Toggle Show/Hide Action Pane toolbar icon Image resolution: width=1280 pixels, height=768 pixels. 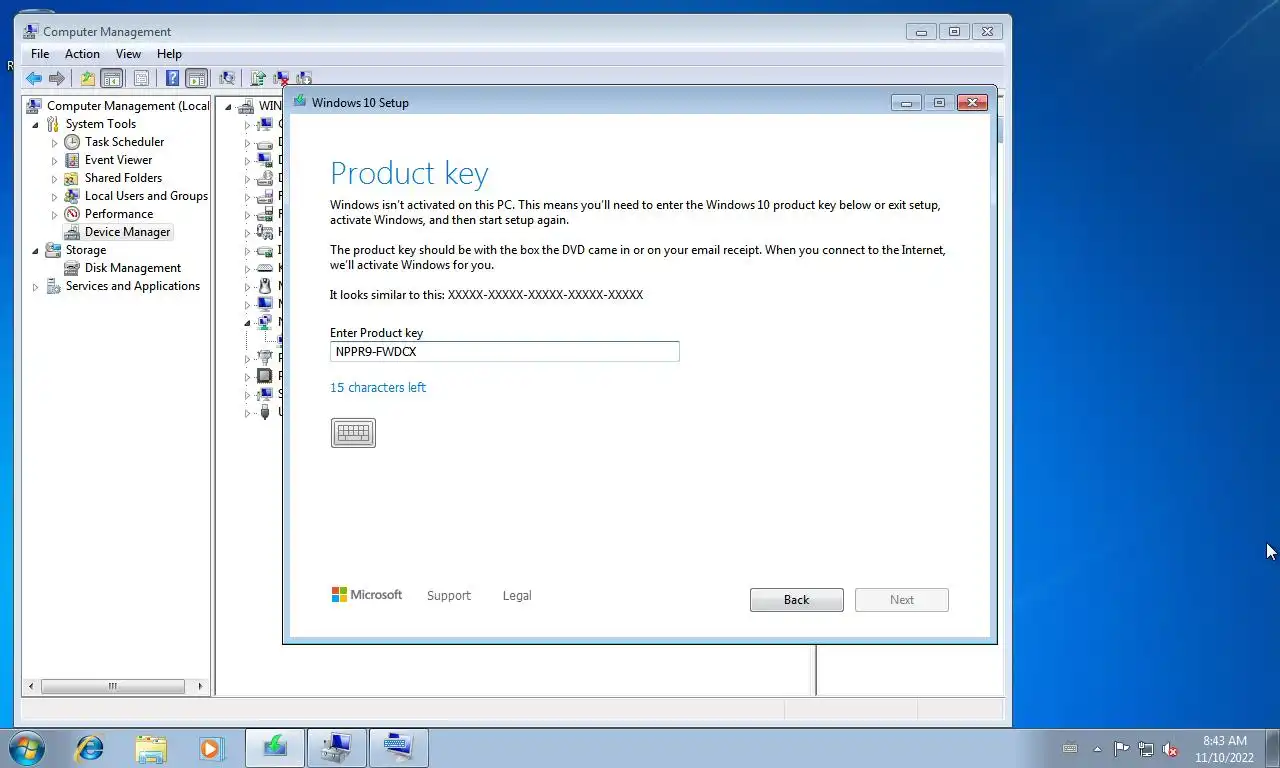(x=197, y=78)
